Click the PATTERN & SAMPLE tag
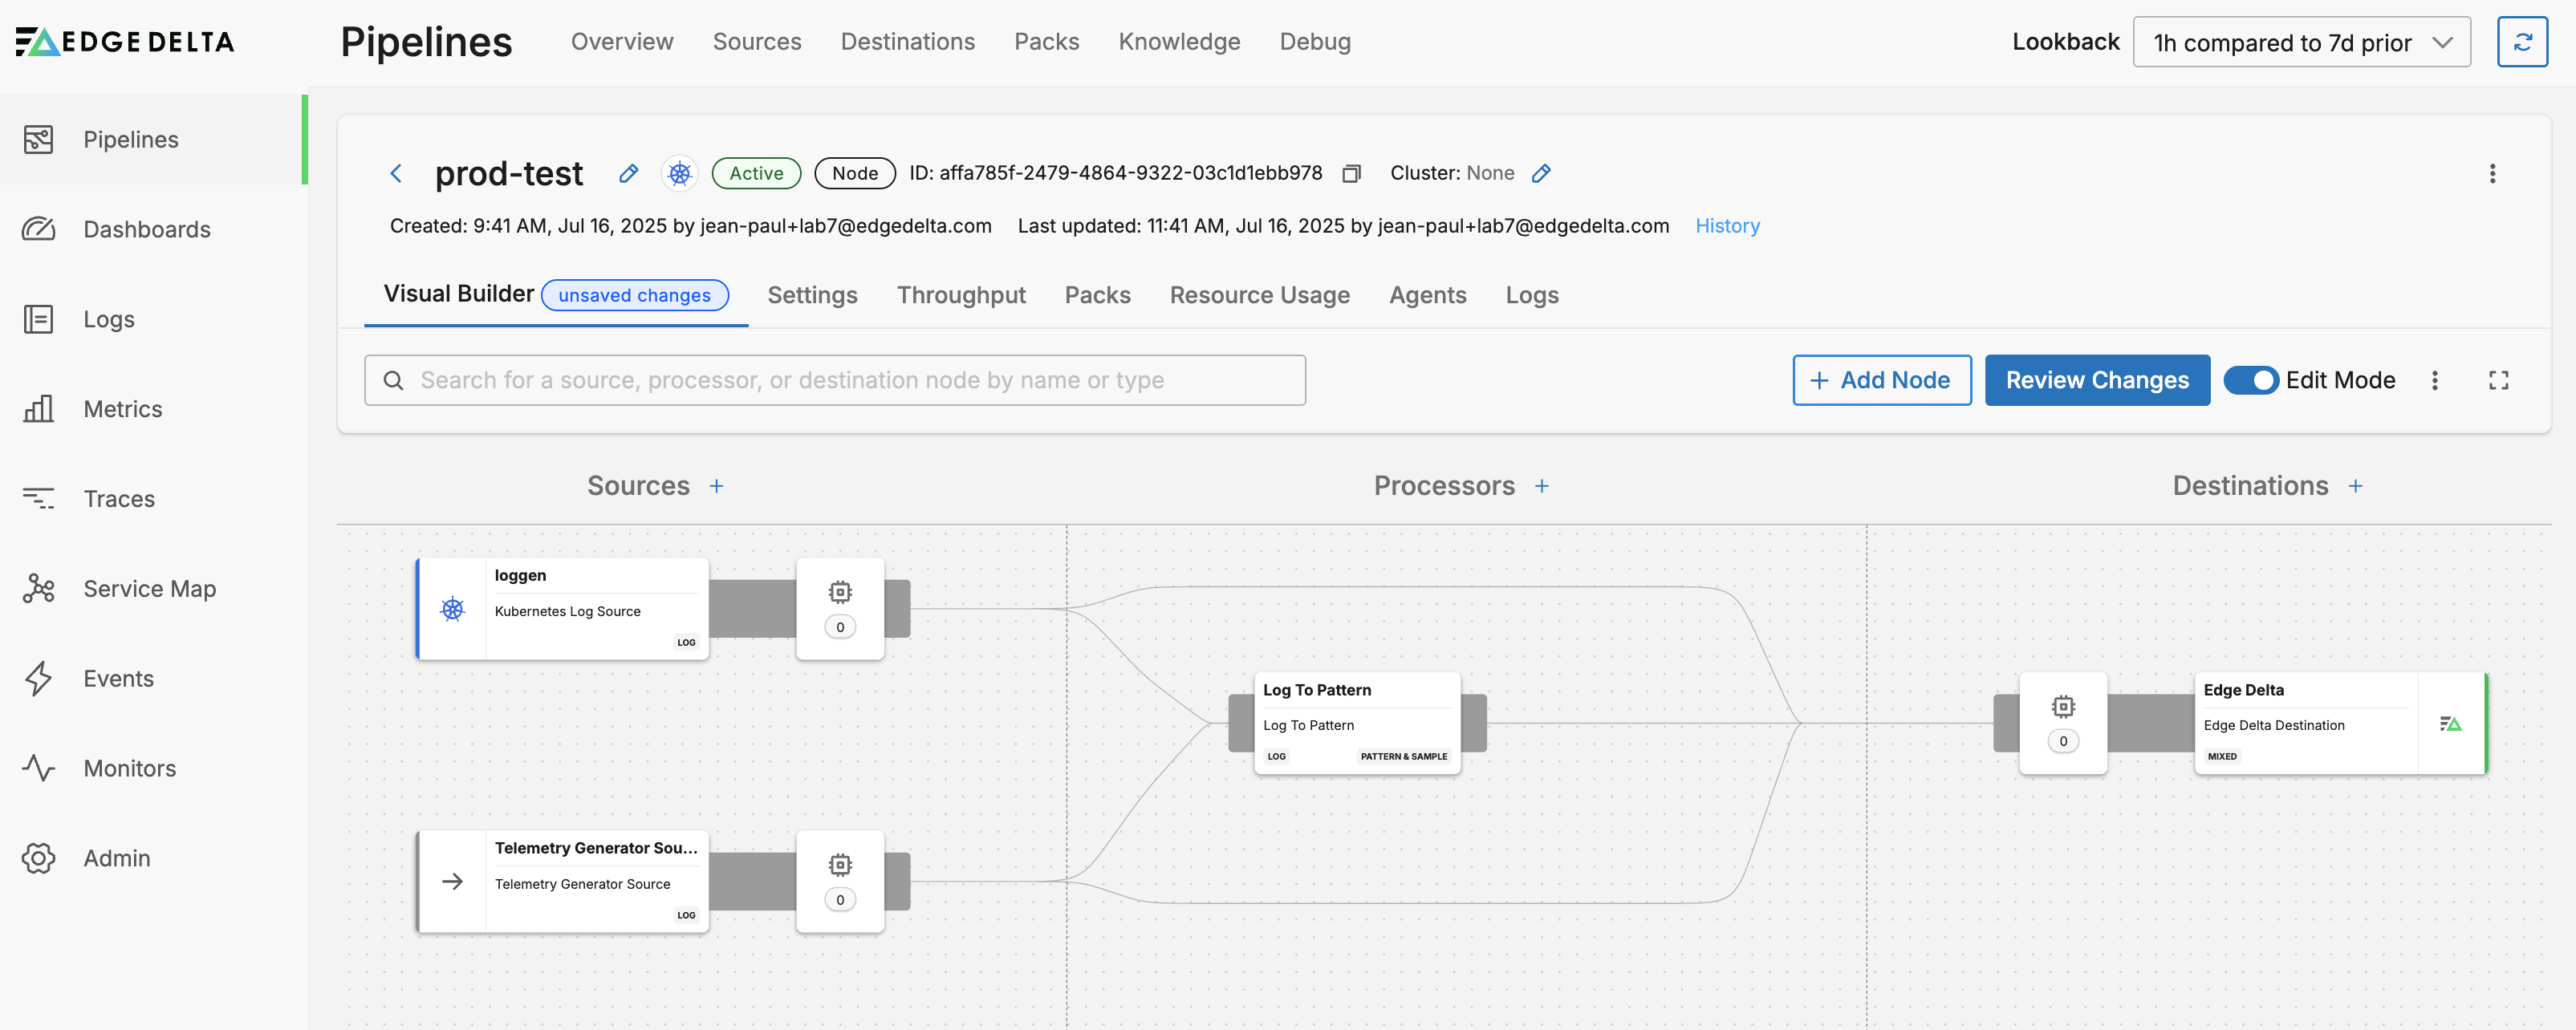The width and height of the screenshot is (2576, 1030). (1403, 756)
